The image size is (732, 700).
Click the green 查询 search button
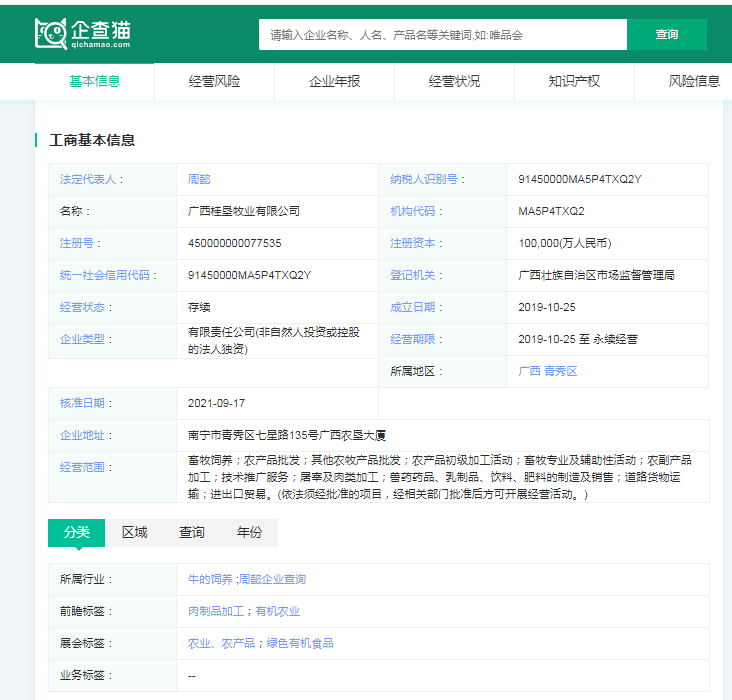(666, 35)
